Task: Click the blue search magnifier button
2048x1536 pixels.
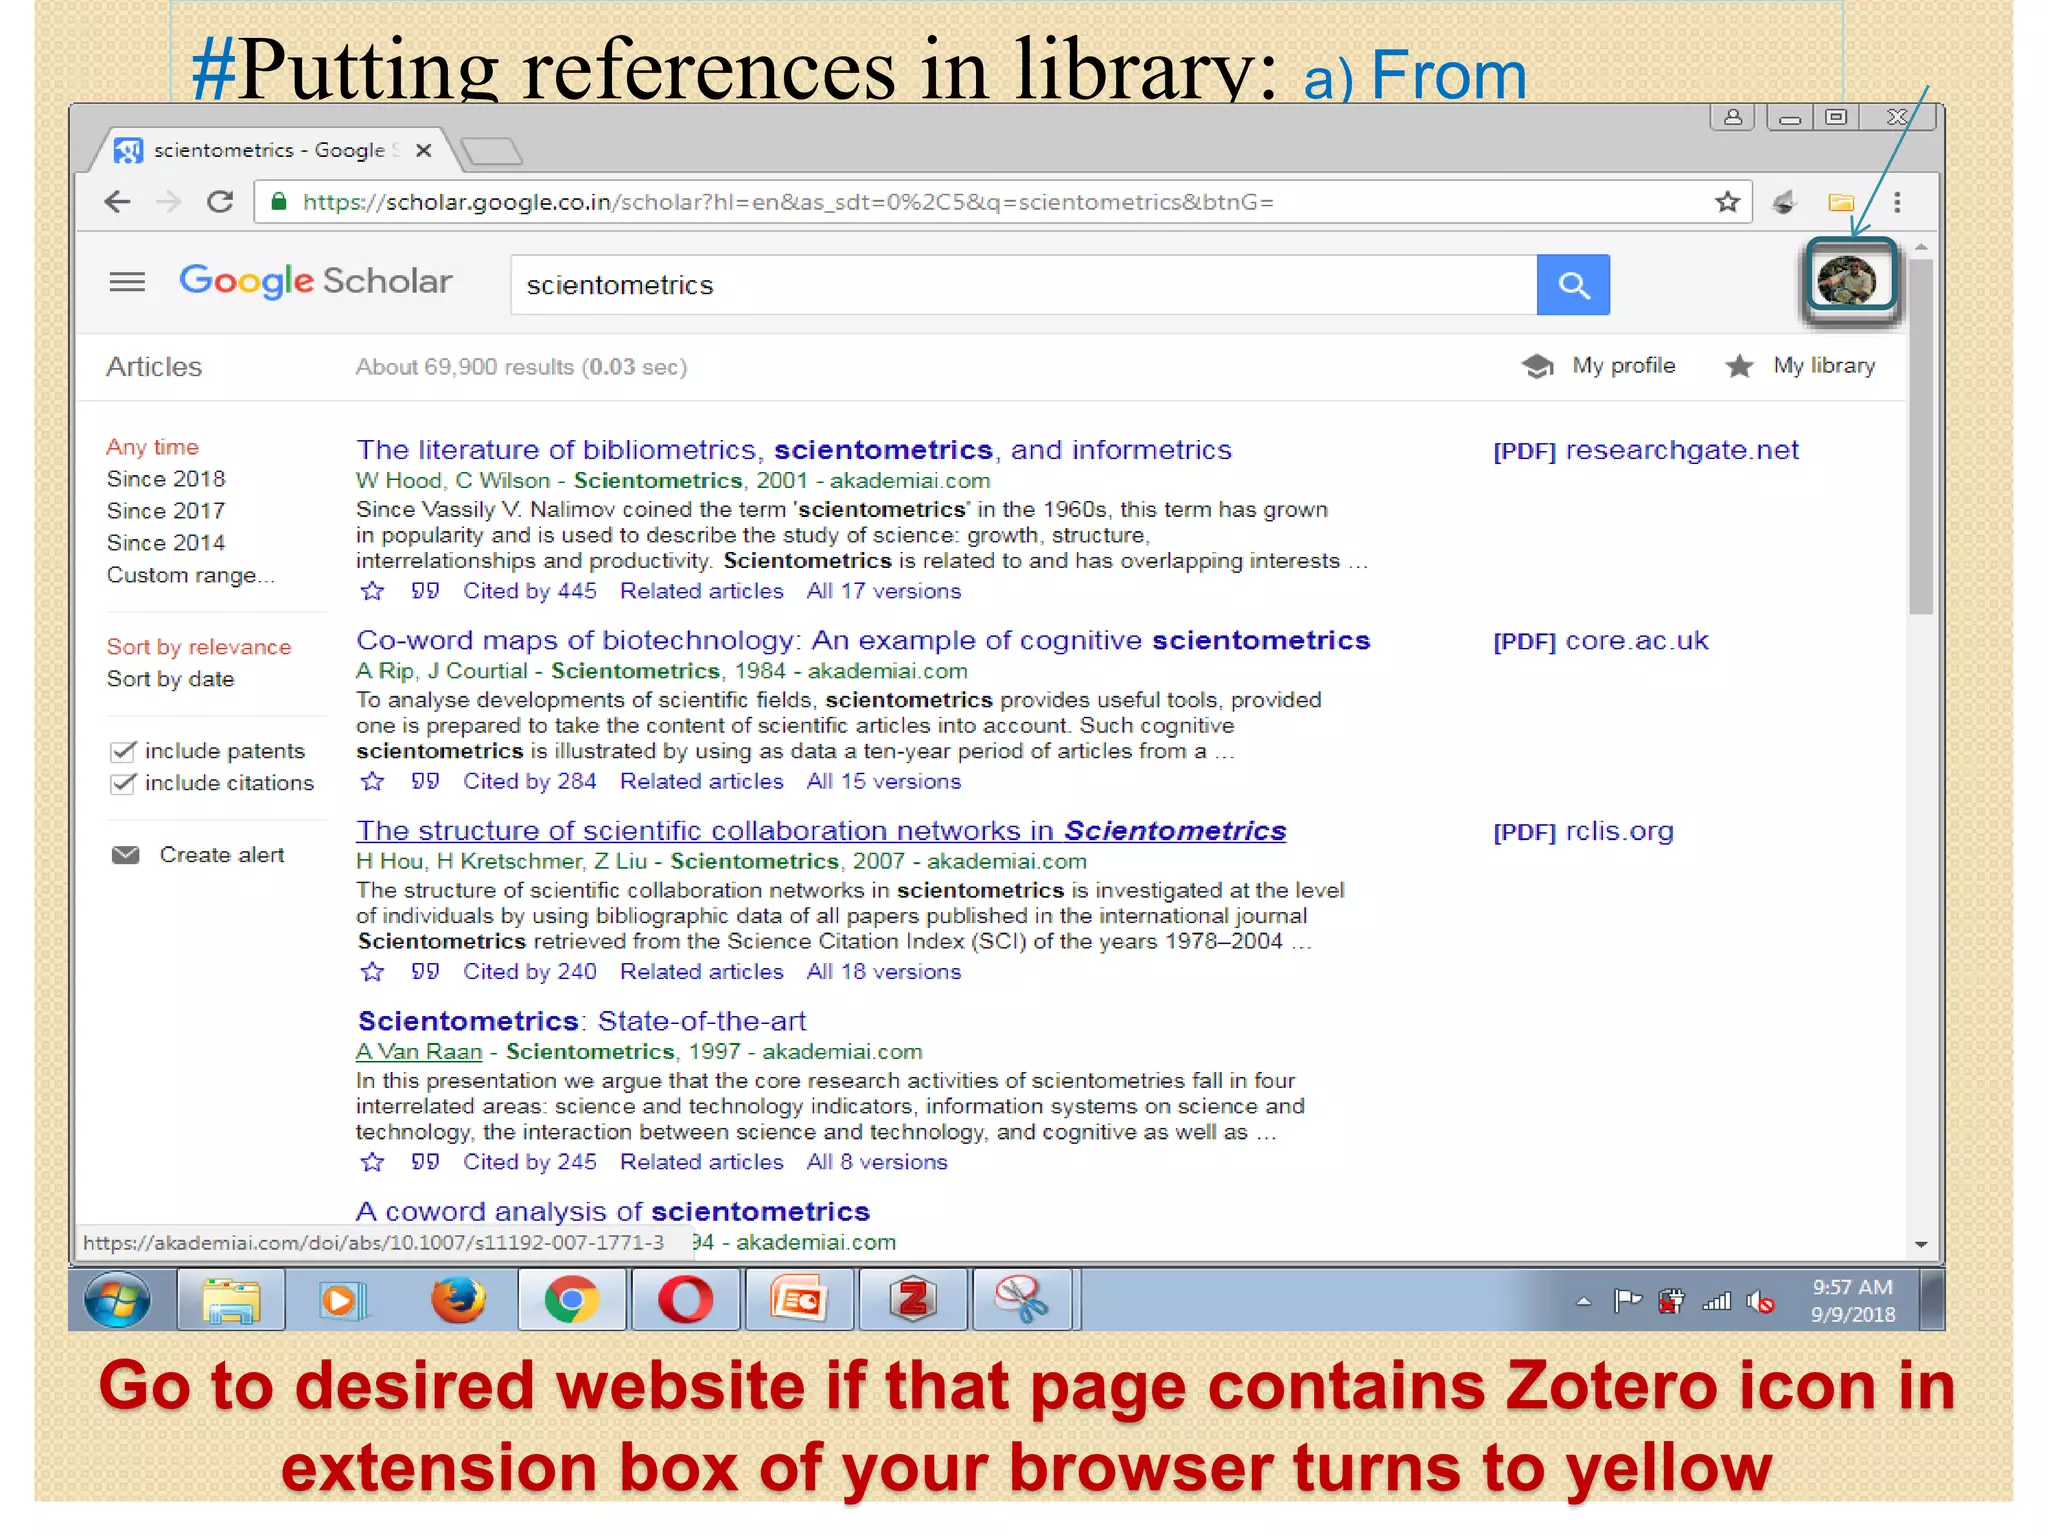Action: click(x=1573, y=285)
